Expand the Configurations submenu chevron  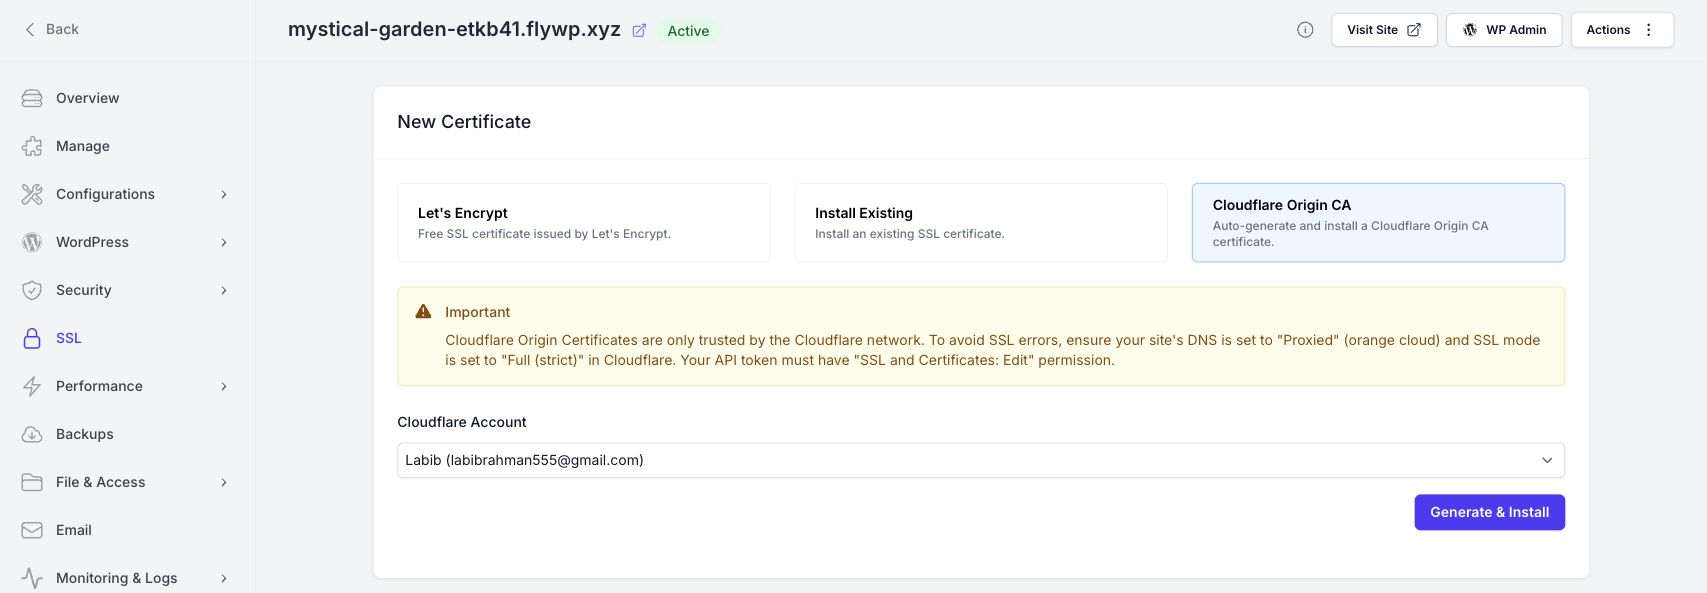click(224, 194)
